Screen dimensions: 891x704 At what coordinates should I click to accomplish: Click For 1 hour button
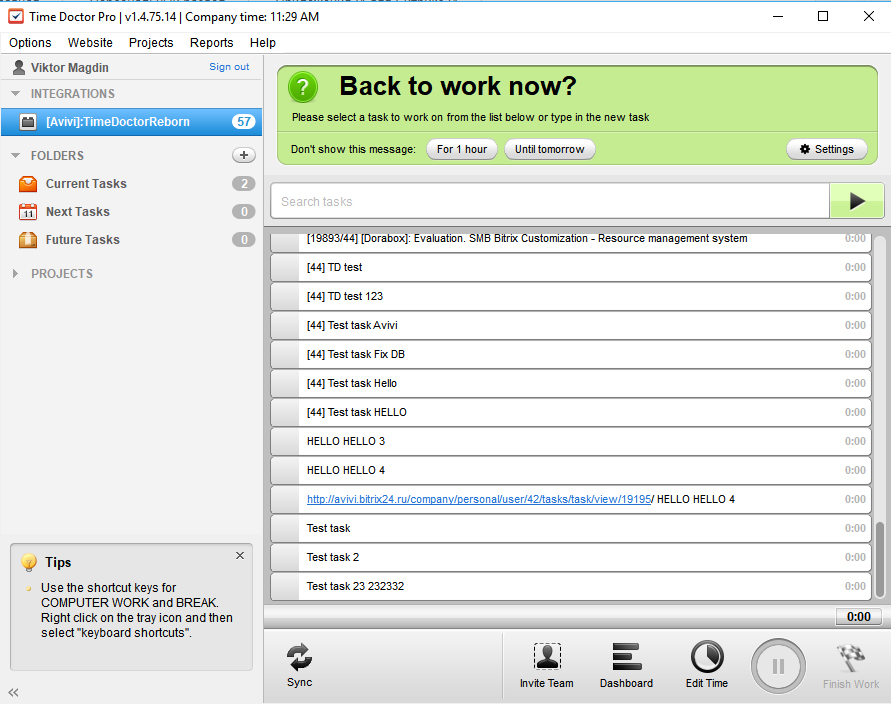pos(462,149)
